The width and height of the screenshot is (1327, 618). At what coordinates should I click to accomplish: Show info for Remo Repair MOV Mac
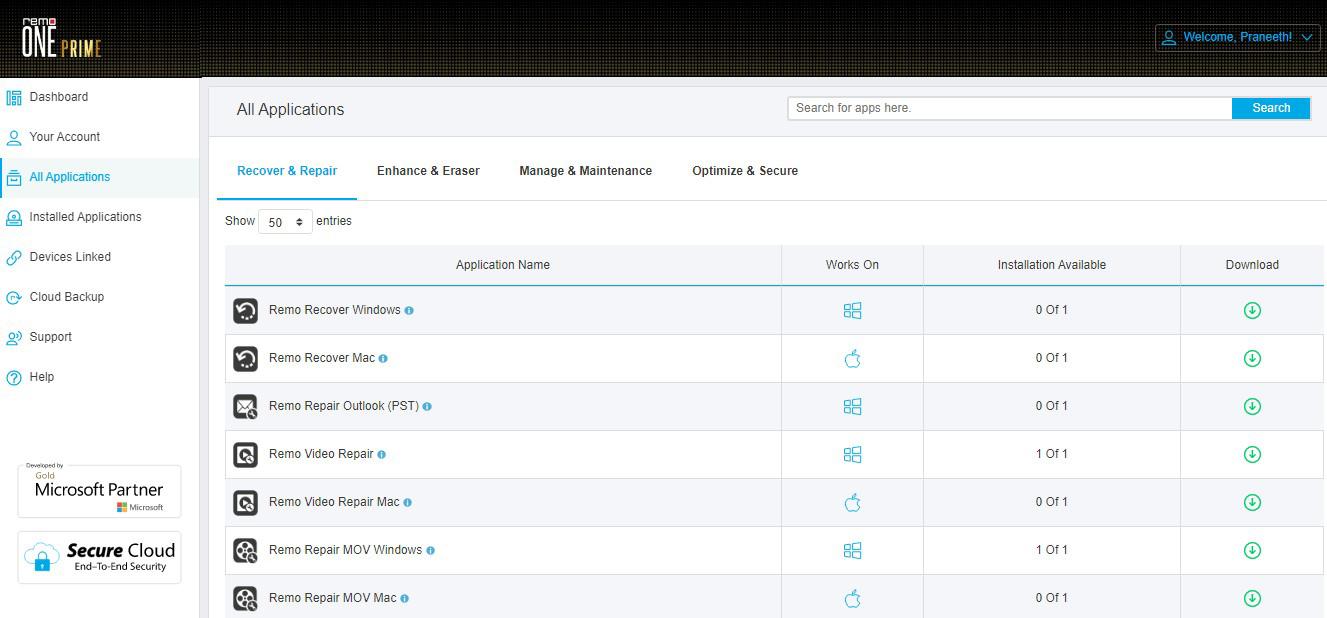(404, 598)
